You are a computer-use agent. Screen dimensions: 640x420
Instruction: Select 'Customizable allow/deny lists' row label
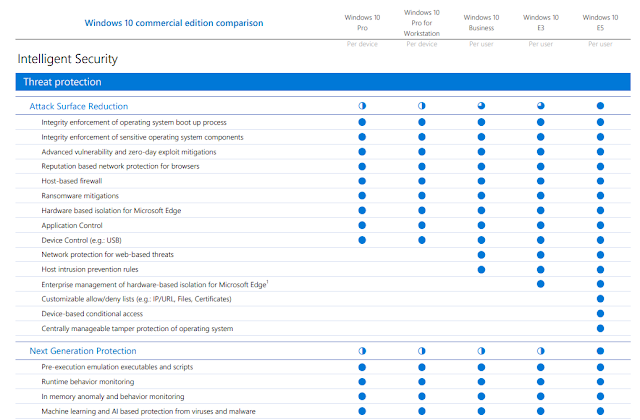point(136,299)
